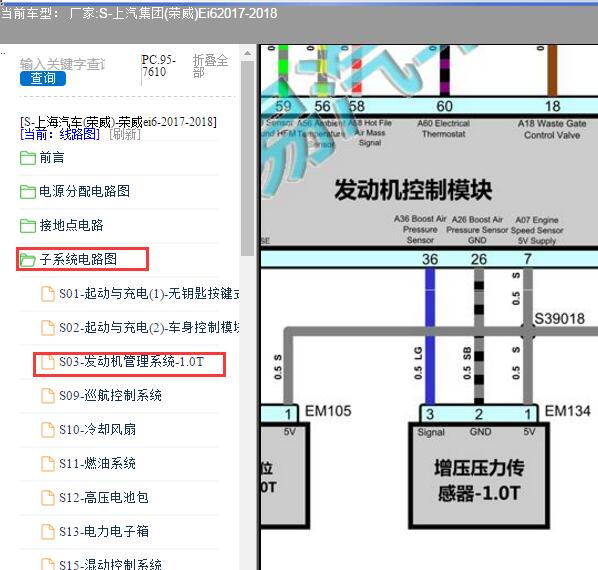Click document icon of S10 entry
The image size is (598, 570).
point(48,429)
